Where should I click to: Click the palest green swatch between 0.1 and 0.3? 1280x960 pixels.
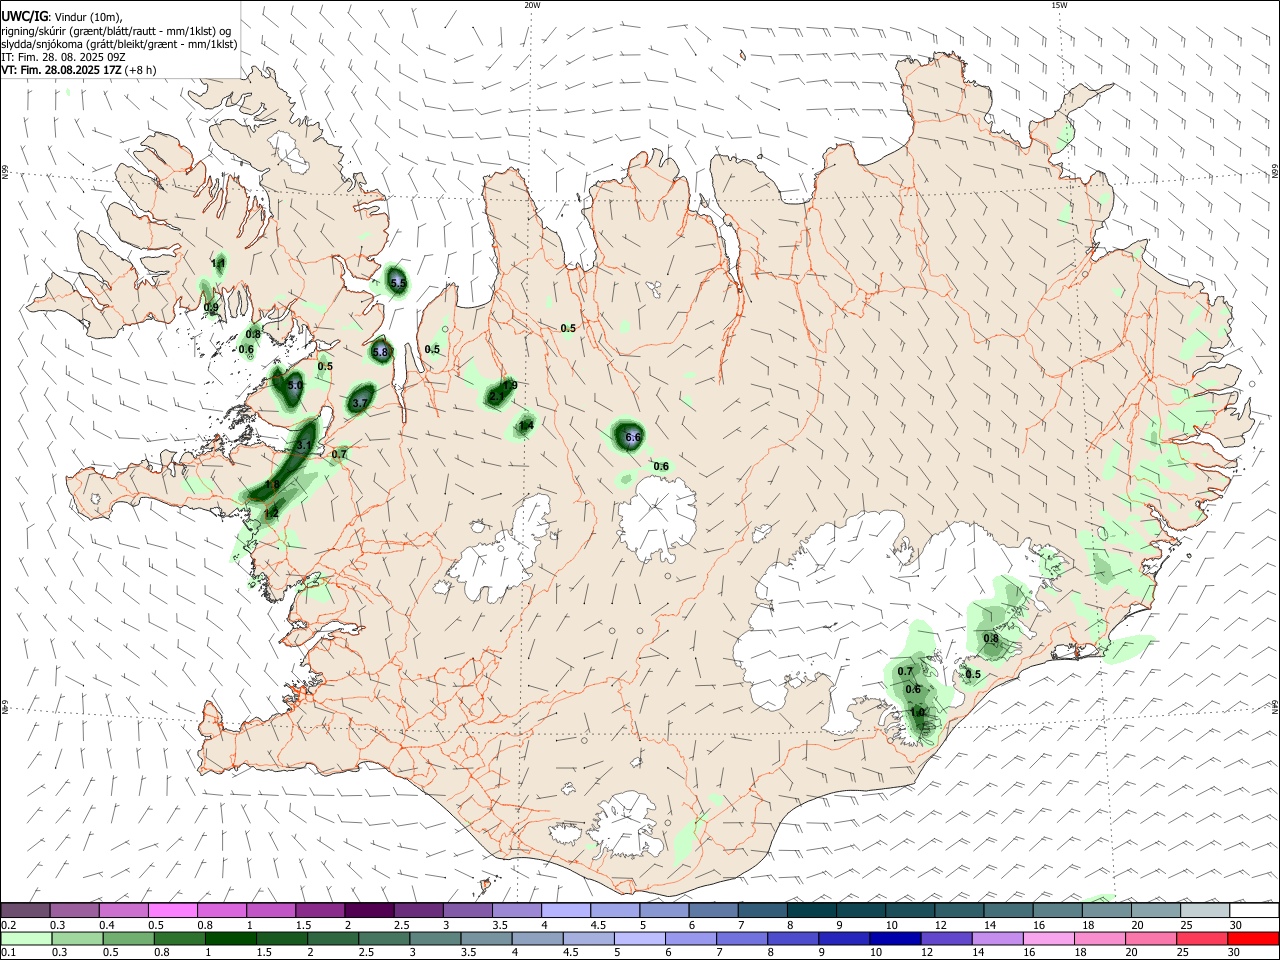click(x=26, y=938)
